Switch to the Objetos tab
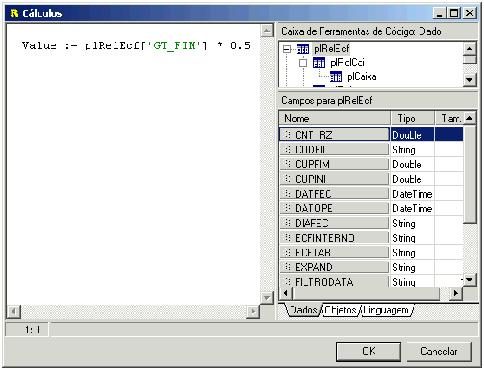The image size is (484, 370). [x=341, y=310]
